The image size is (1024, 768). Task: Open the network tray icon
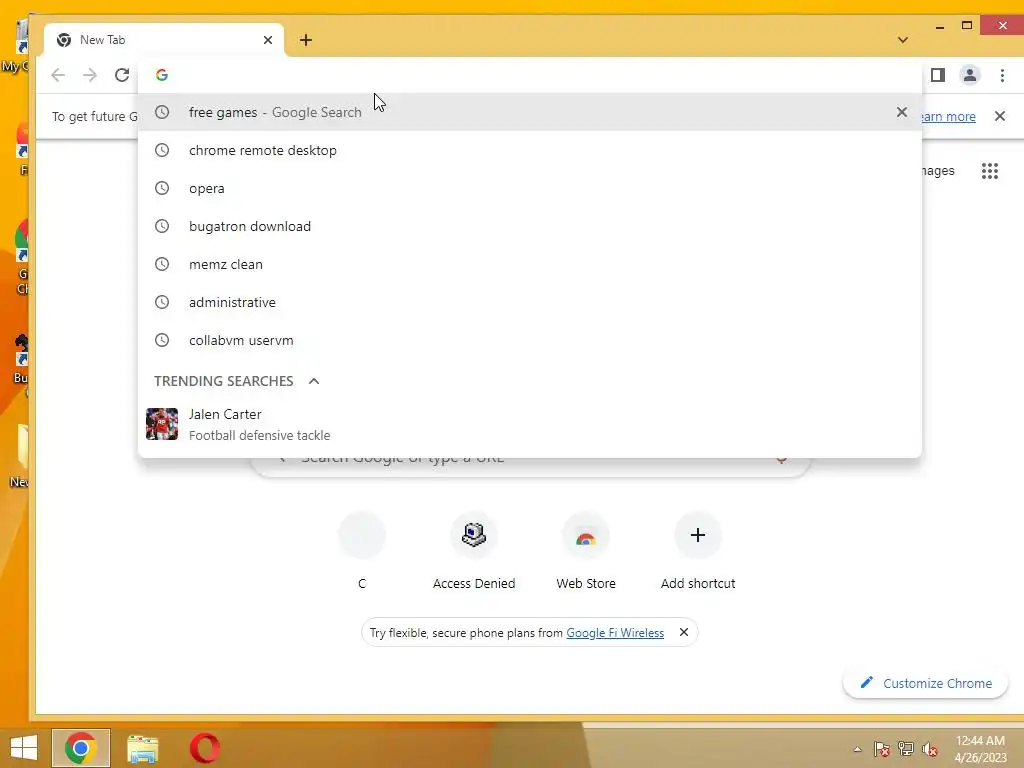(x=906, y=749)
